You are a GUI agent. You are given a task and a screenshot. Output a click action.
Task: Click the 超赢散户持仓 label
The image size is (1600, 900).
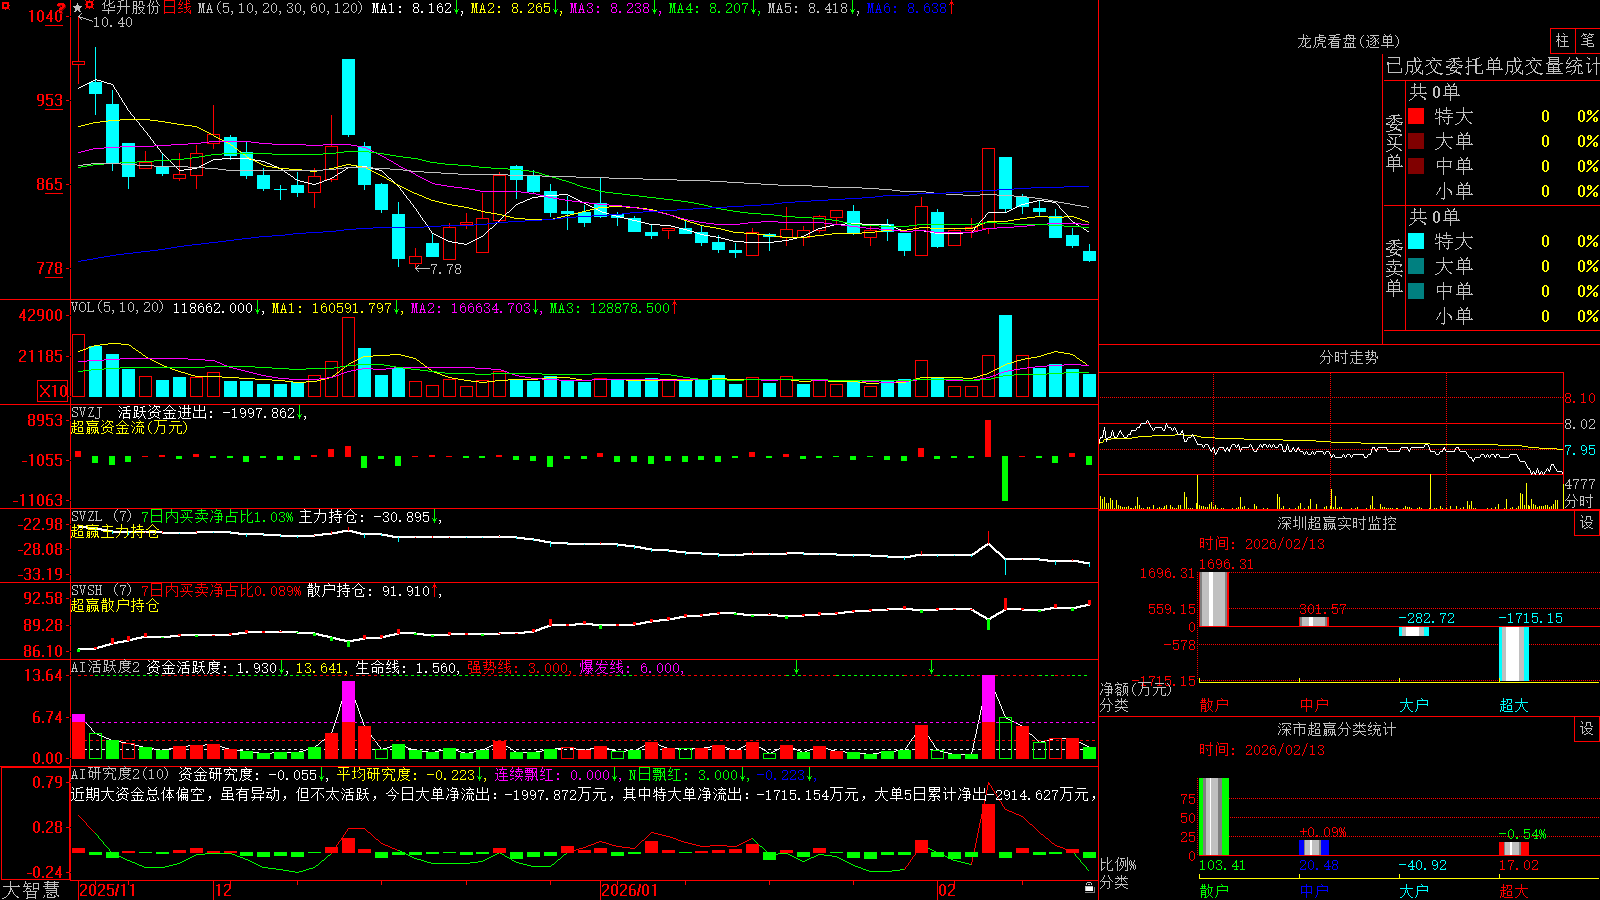click(115, 605)
